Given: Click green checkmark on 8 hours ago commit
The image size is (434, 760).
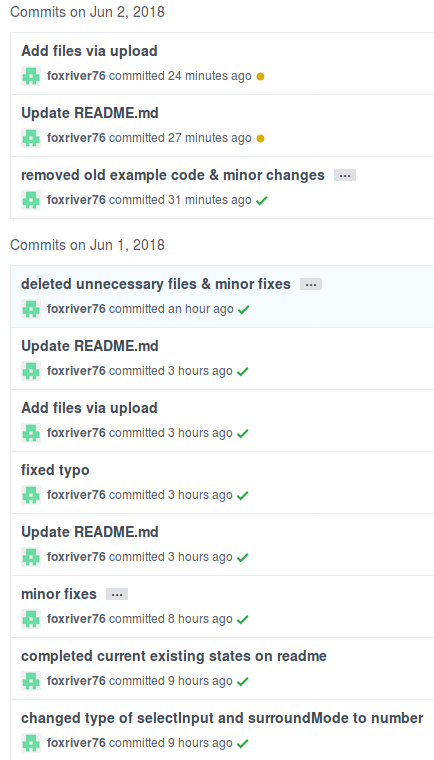Looking at the screenshot, I should [242, 619].
